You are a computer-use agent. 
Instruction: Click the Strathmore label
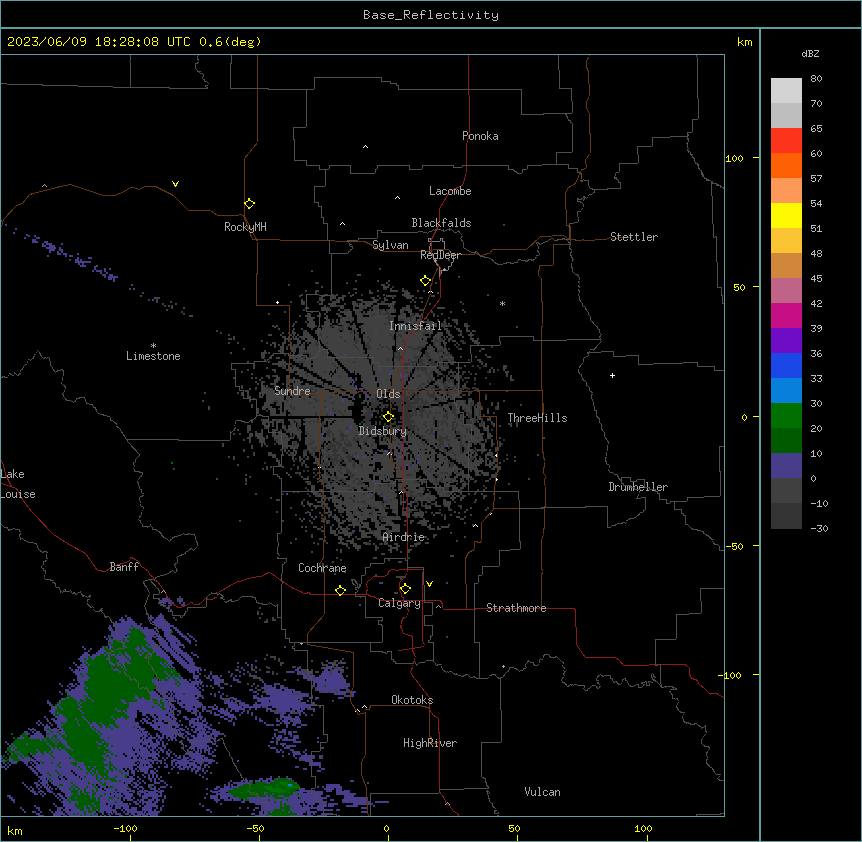(516, 608)
